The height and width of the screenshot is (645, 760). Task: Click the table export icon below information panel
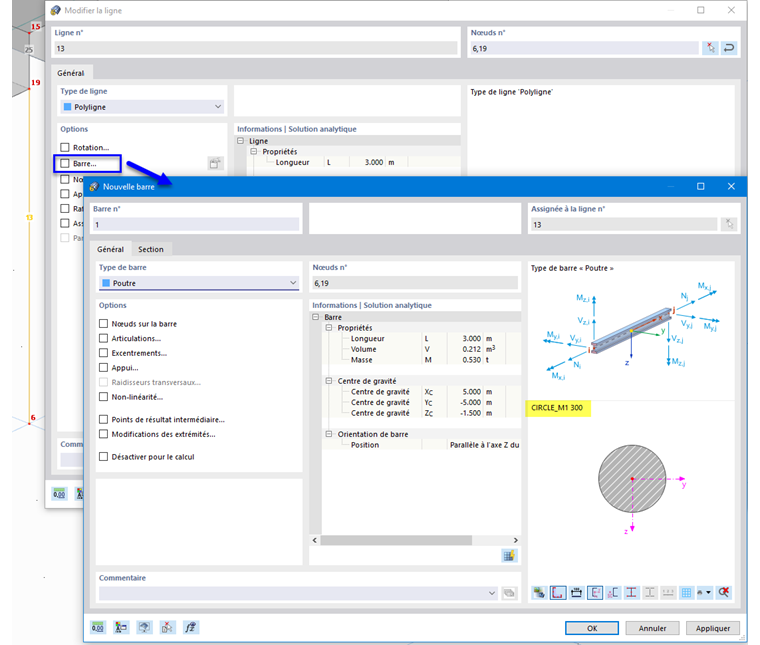(x=509, y=556)
